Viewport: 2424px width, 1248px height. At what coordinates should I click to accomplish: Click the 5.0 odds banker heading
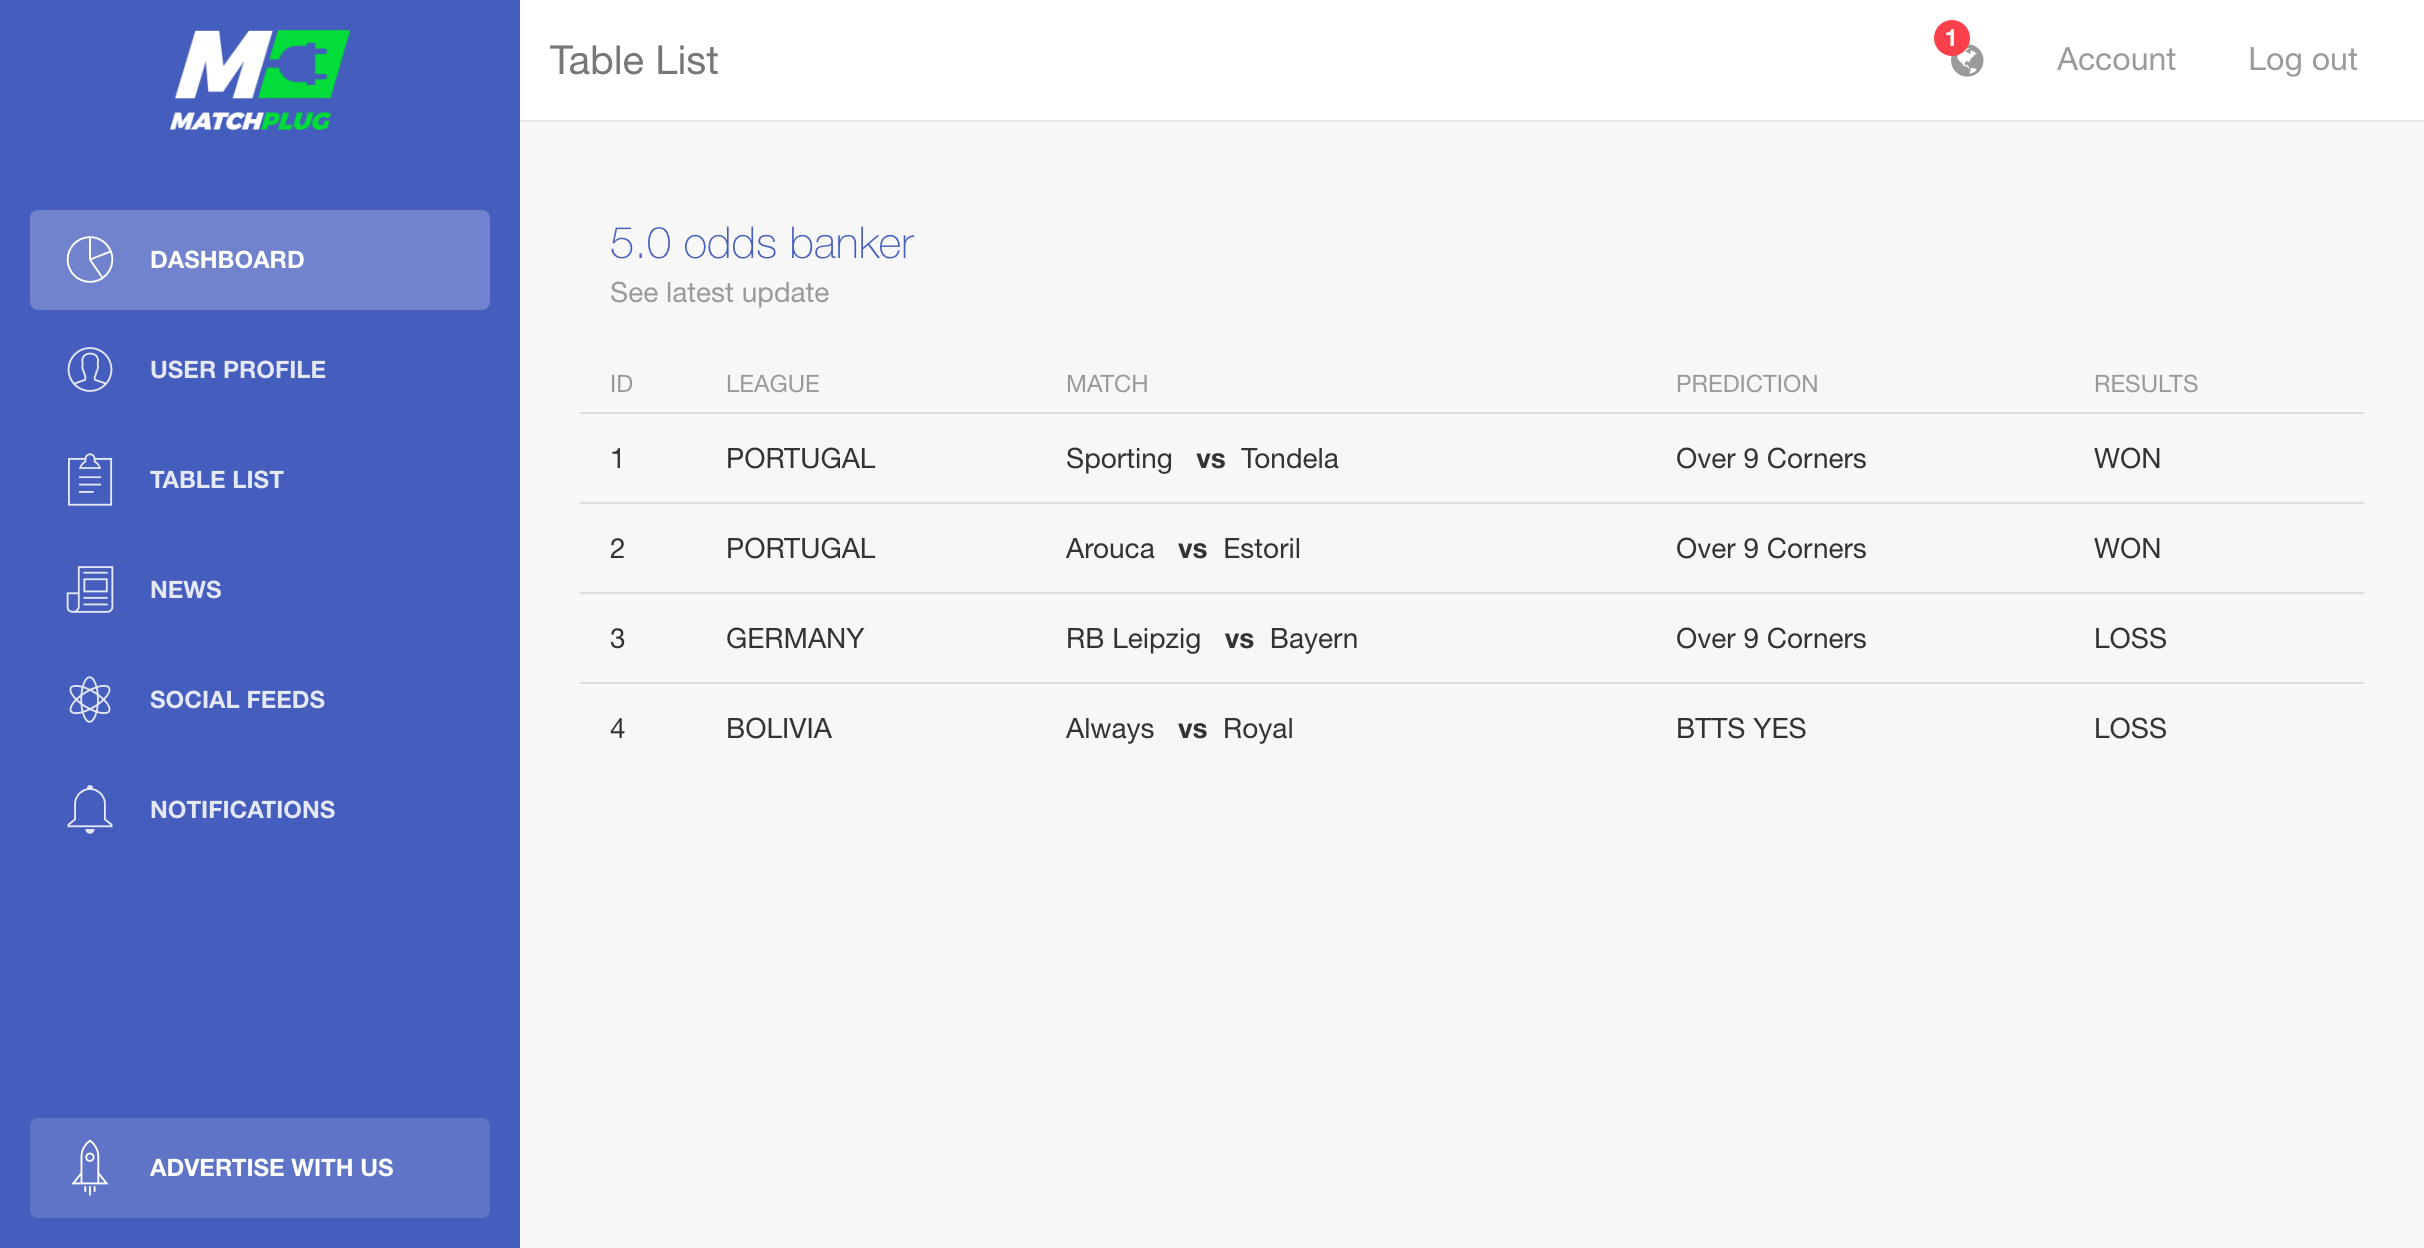pos(762,243)
